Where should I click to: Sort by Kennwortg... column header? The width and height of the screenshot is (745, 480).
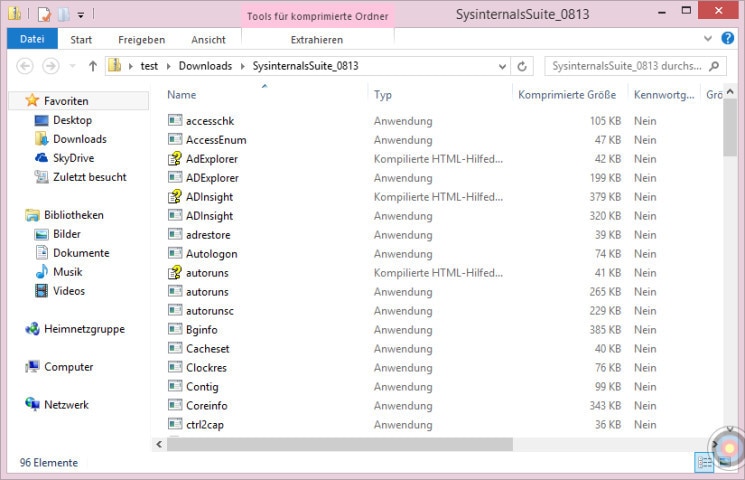click(663, 95)
